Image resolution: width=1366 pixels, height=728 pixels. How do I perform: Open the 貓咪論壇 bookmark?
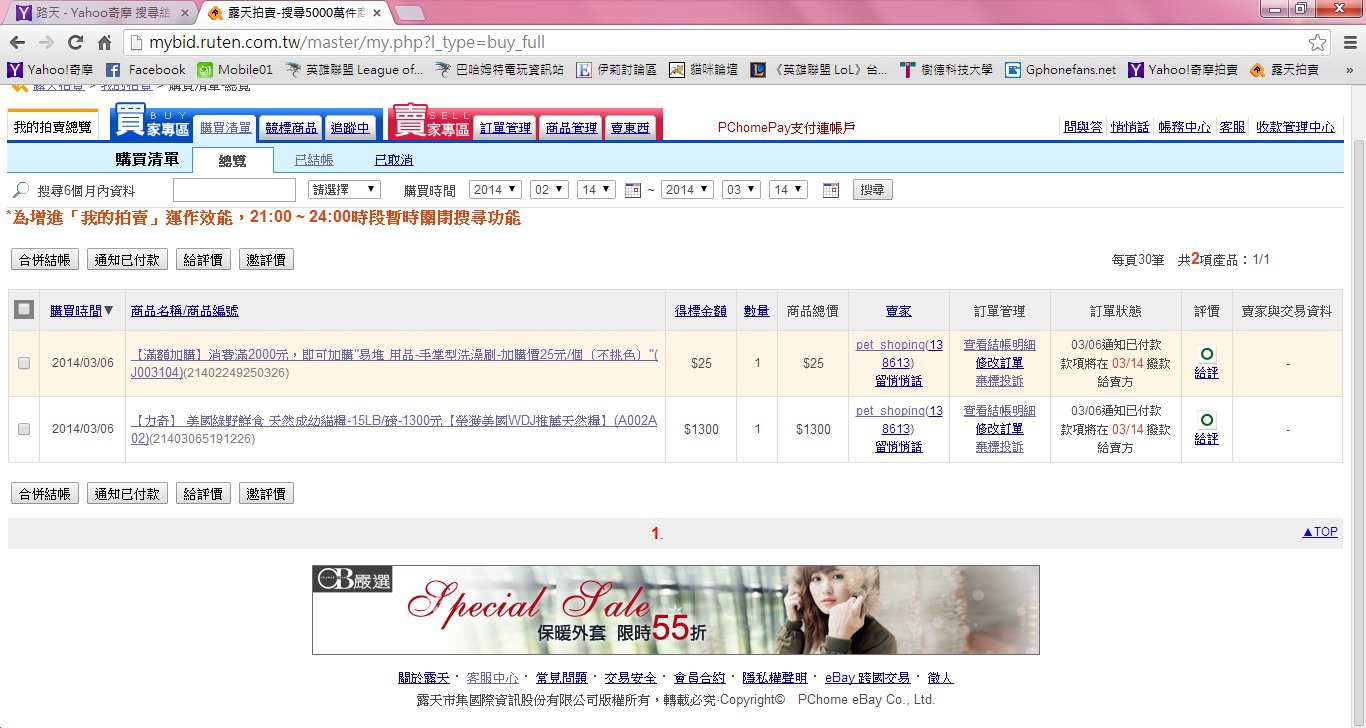704,70
